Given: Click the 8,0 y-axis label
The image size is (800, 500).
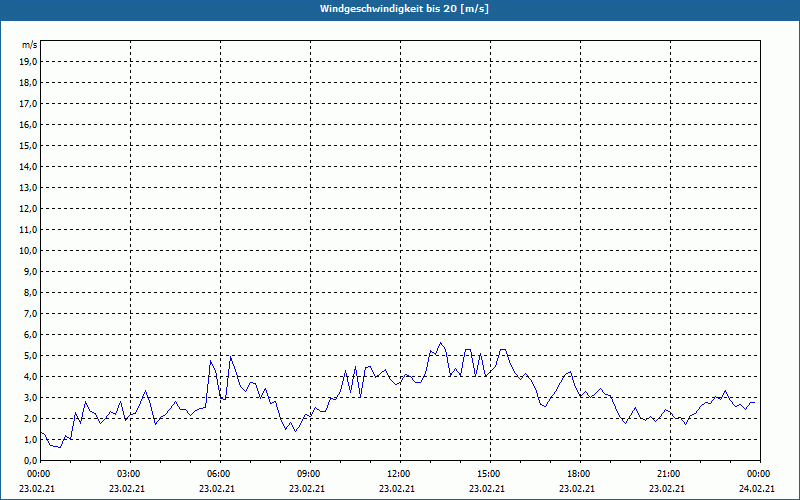Looking at the screenshot, I should click(x=31, y=292).
